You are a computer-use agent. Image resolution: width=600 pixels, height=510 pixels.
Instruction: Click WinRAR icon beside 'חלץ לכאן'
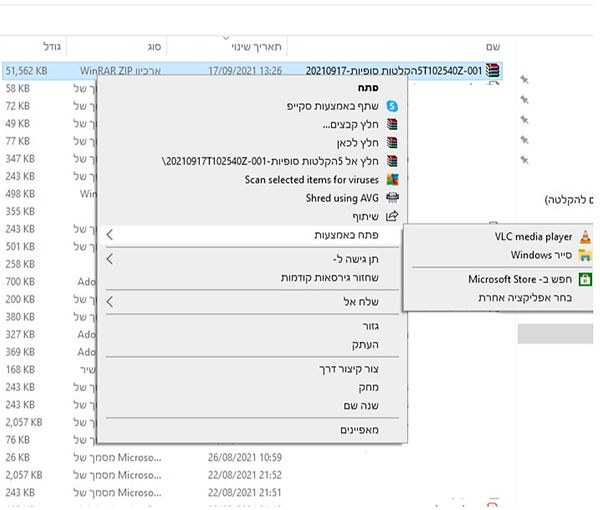[392, 143]
